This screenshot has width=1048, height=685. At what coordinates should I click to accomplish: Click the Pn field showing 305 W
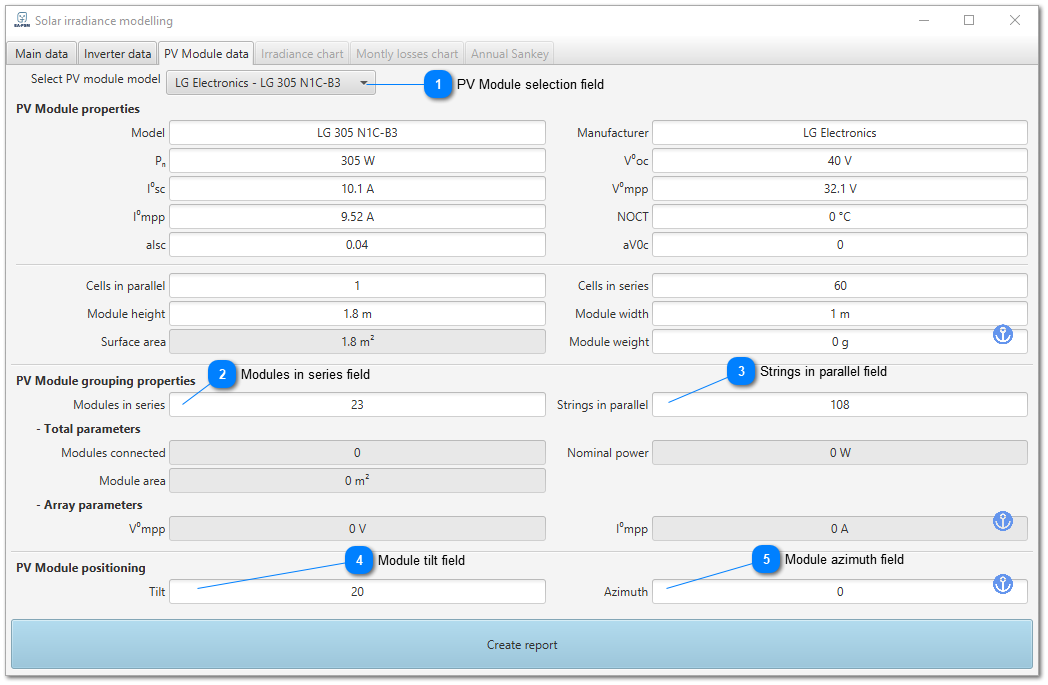coord(358,160)
